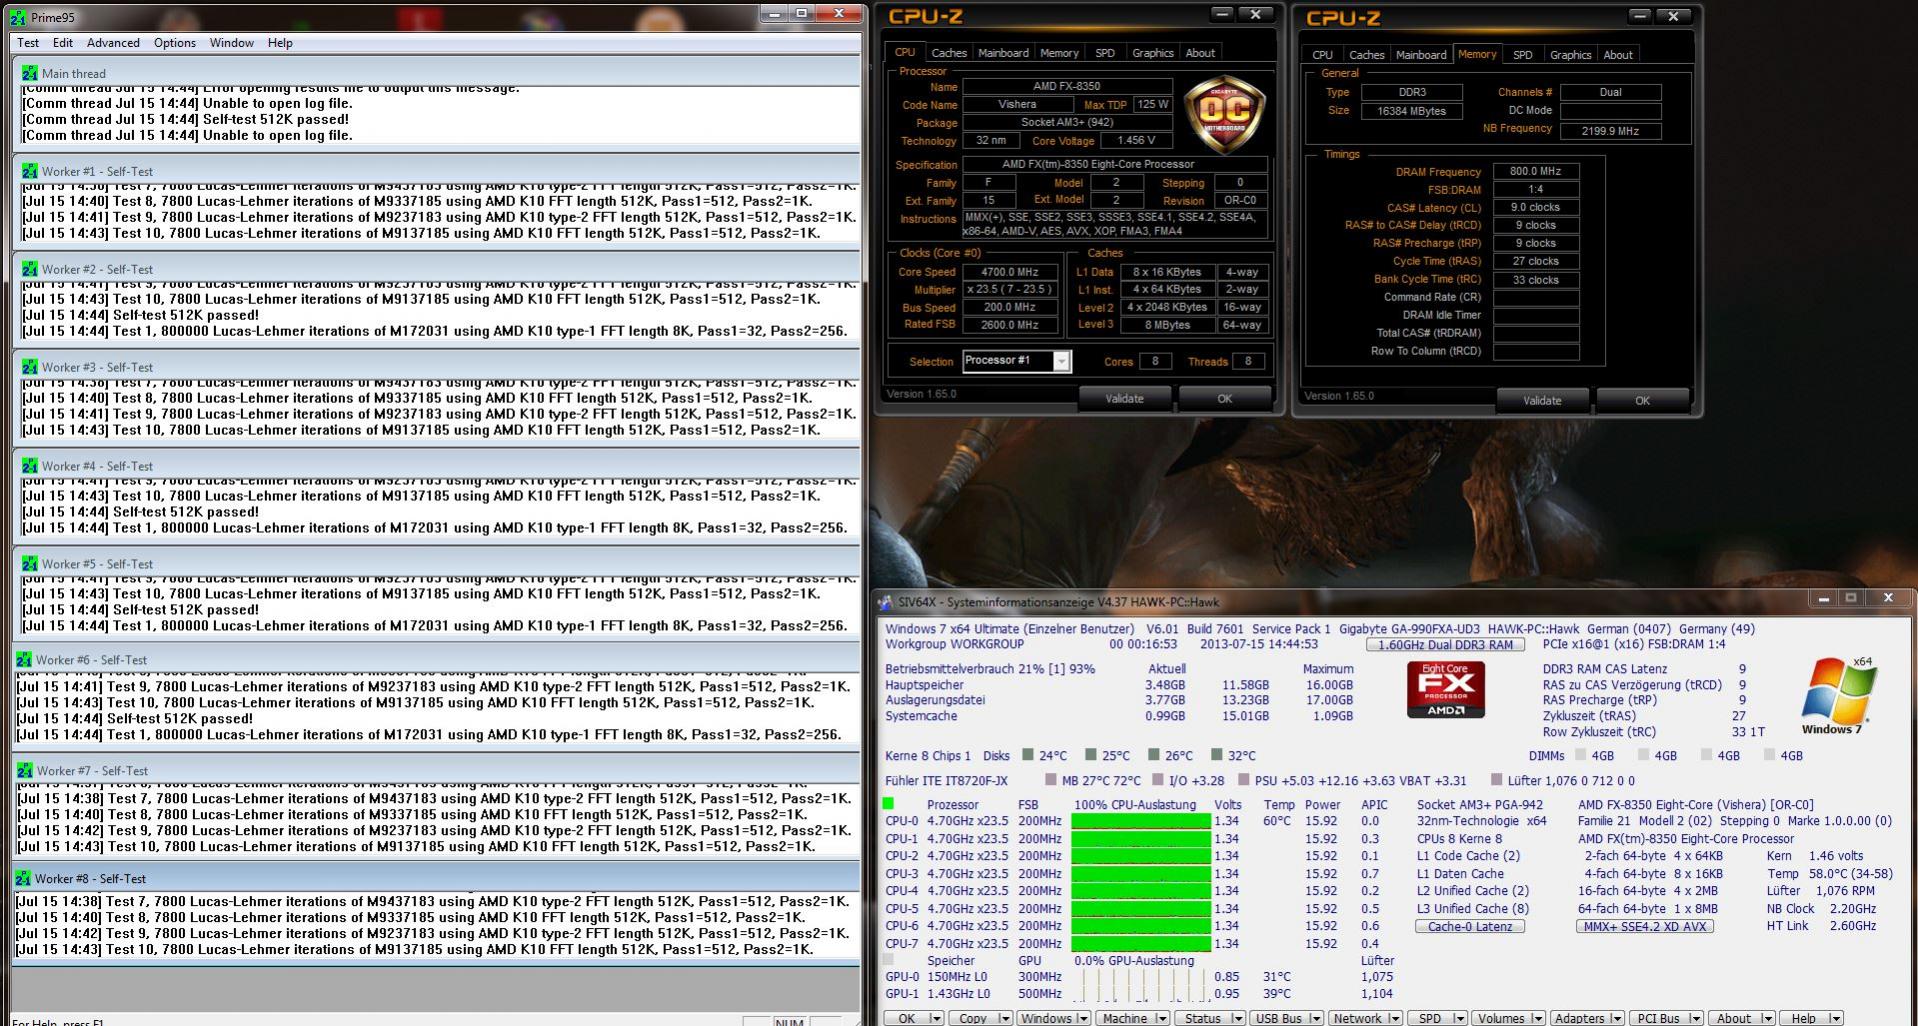Click the sensor square beside PSU +5.03
Viewport: 1918px width, 1026px height.
point(1243,780)
